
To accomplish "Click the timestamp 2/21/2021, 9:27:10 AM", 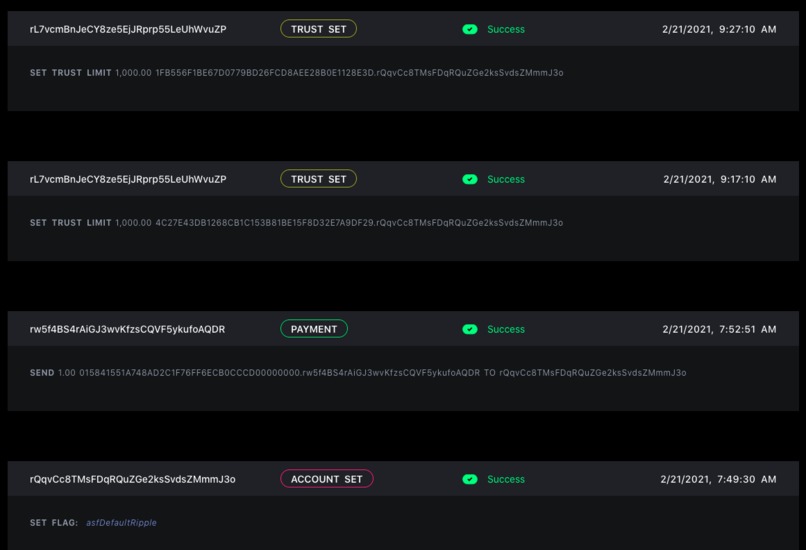I will tap(719, 29).
